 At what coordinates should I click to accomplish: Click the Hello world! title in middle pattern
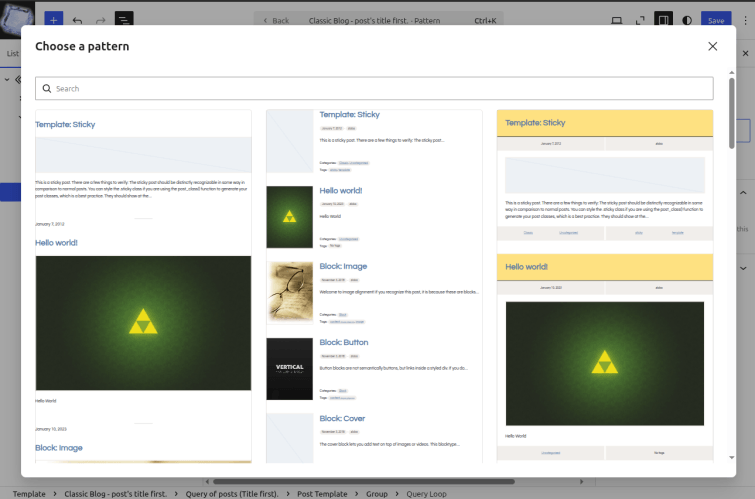click(341, 191)
